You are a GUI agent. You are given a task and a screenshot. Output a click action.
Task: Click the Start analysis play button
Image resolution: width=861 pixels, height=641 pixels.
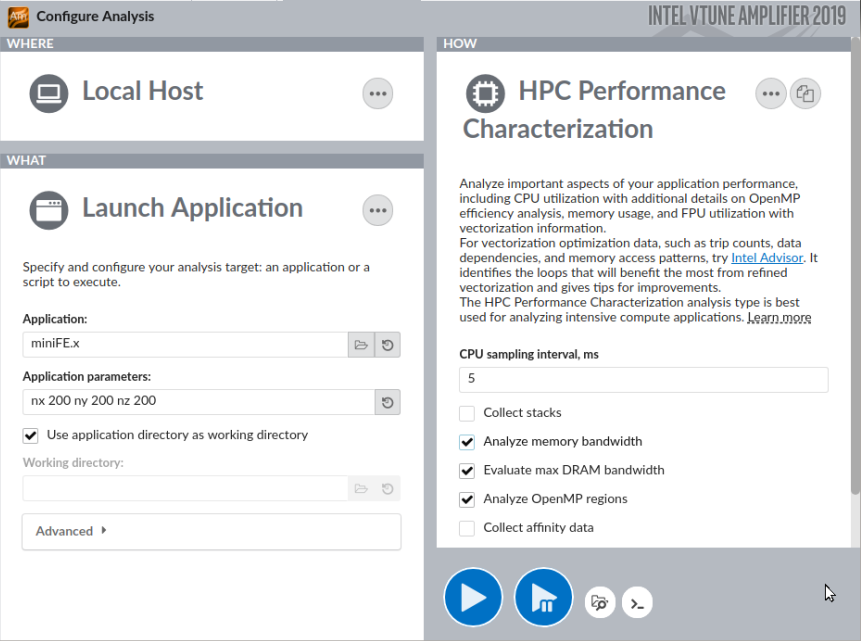pos(473,598)
